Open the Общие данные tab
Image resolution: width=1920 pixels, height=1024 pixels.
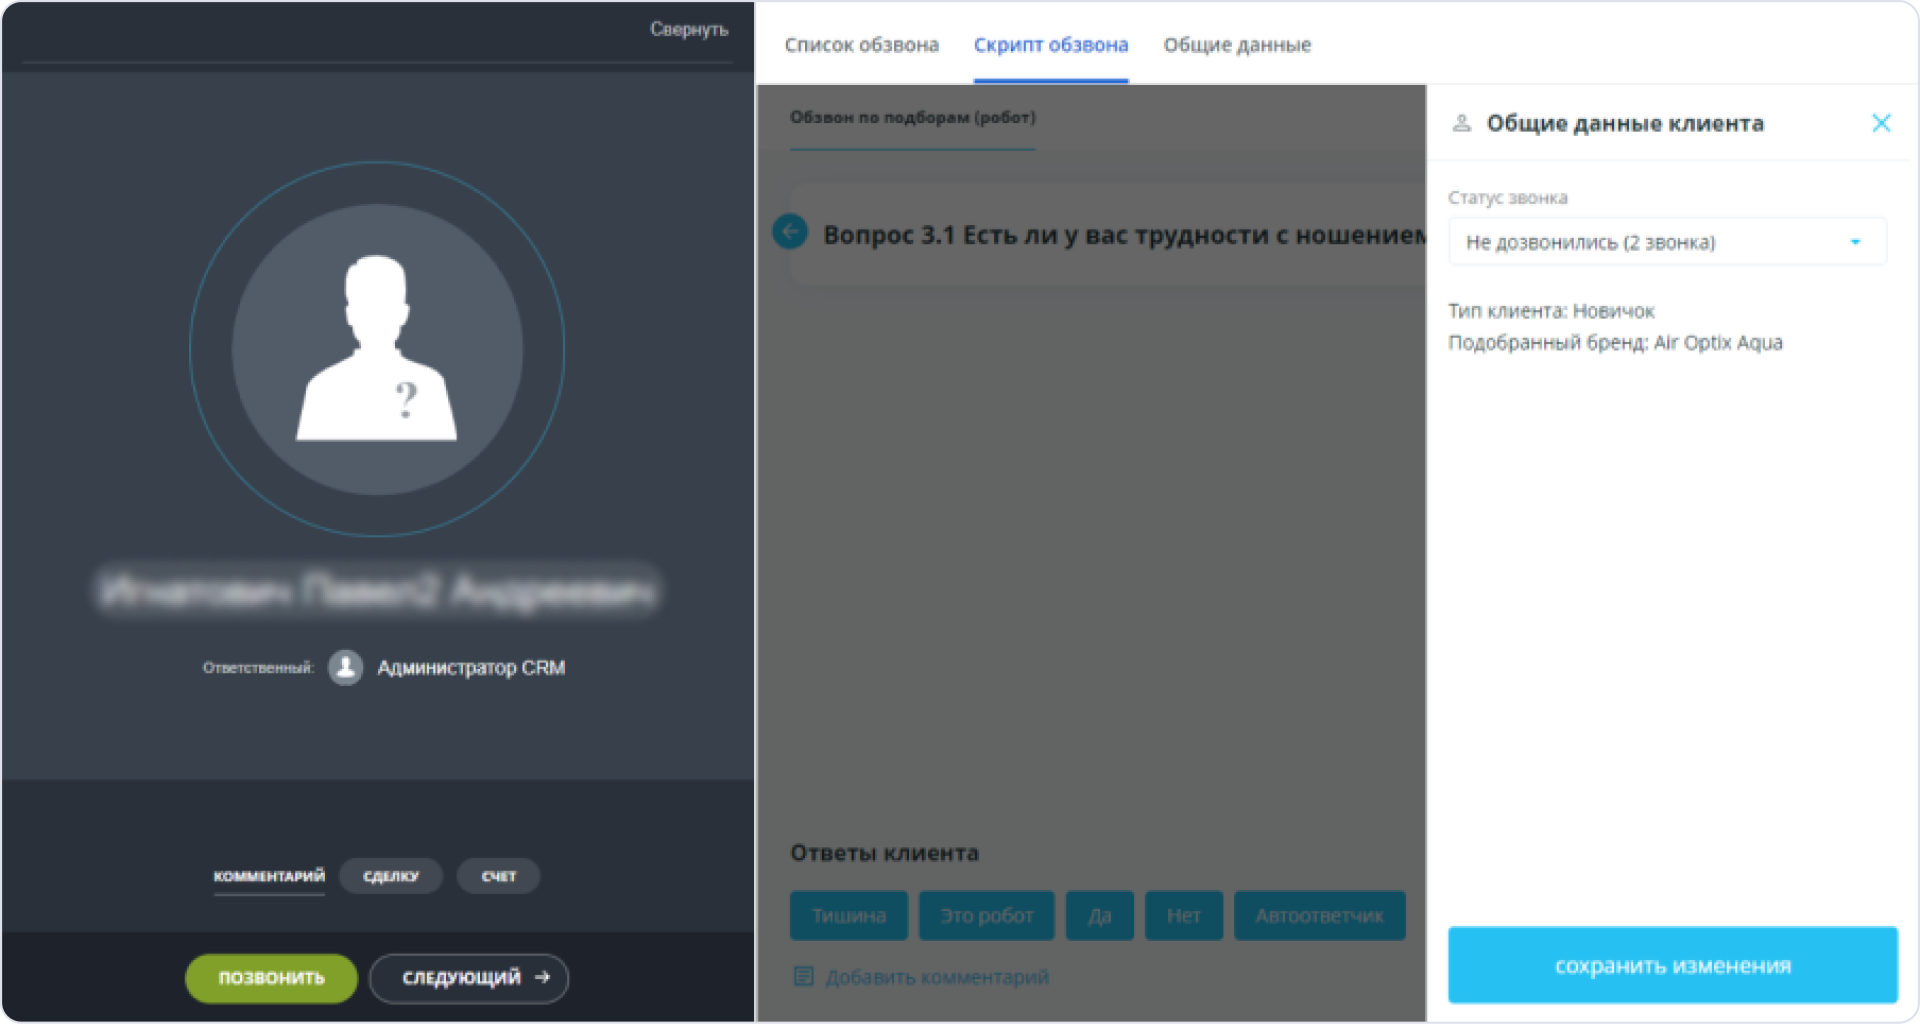tap(1237, 45)
